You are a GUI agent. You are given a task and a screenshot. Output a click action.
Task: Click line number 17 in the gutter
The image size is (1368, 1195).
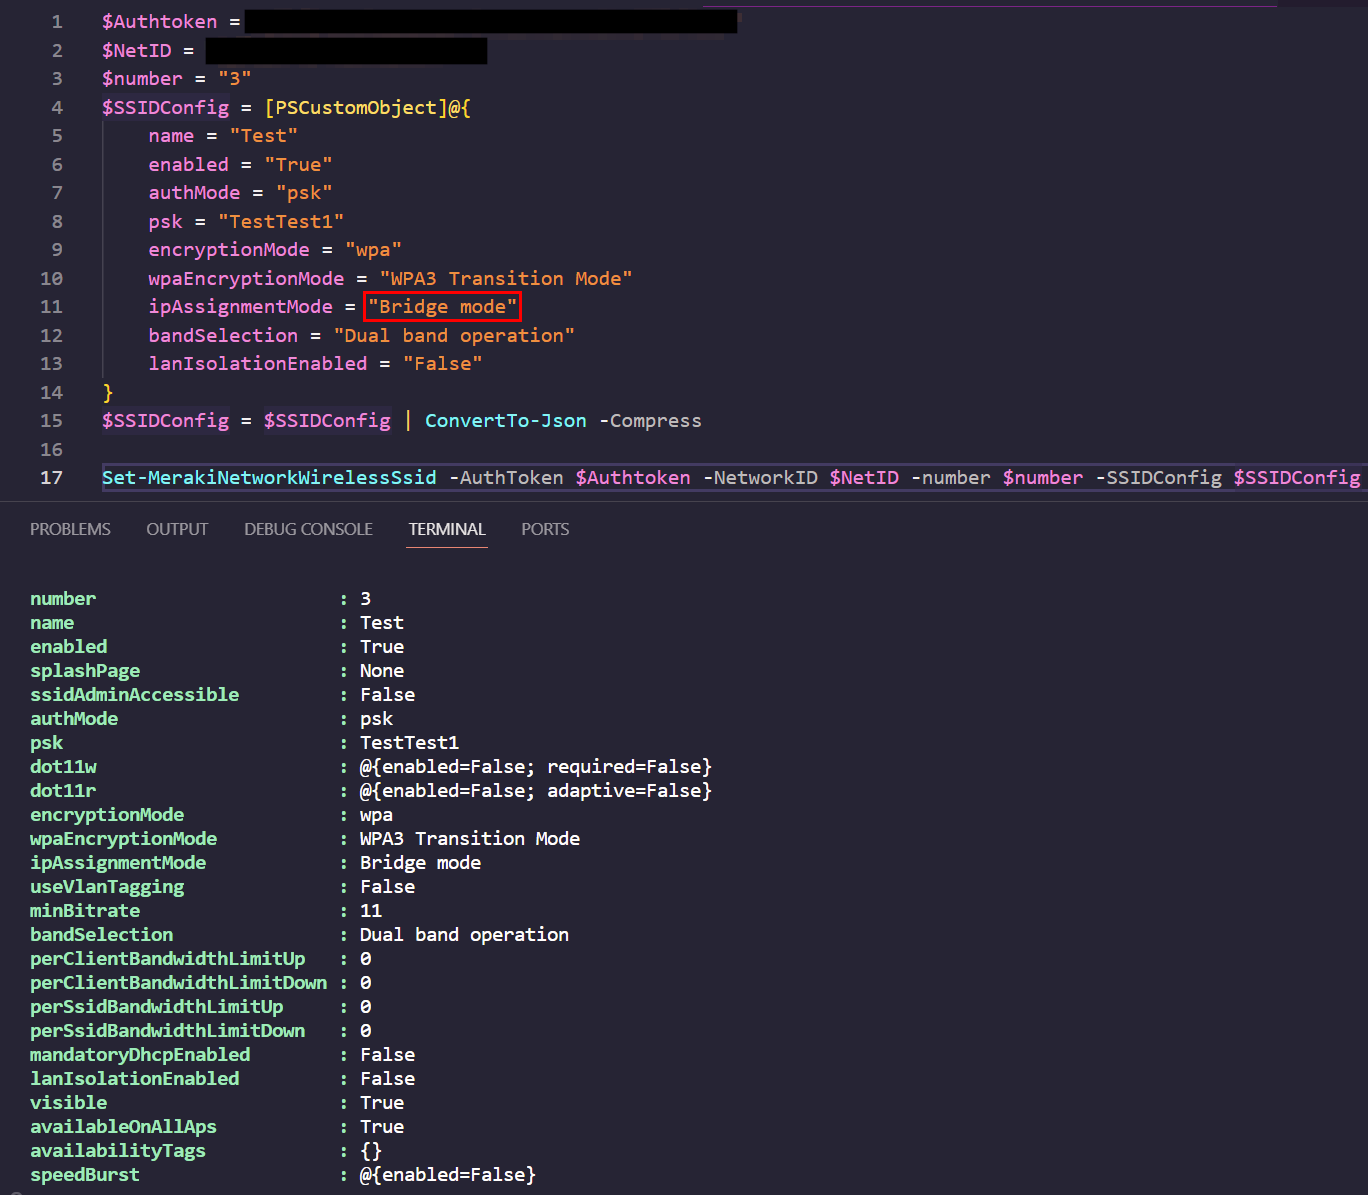pyautogui.click(x=51, y=477)
